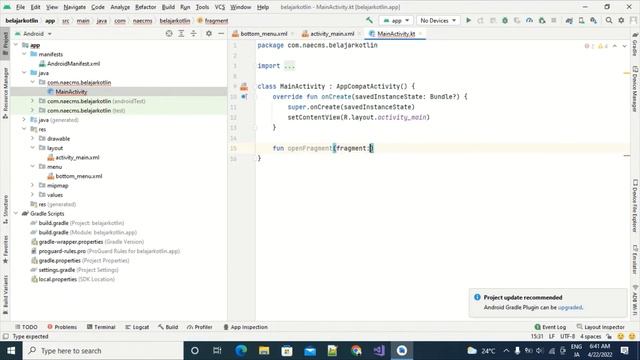Open Device Manager icon in top toolbar
This screenshot has width=640, height=360.
click(x=581, y=20)
